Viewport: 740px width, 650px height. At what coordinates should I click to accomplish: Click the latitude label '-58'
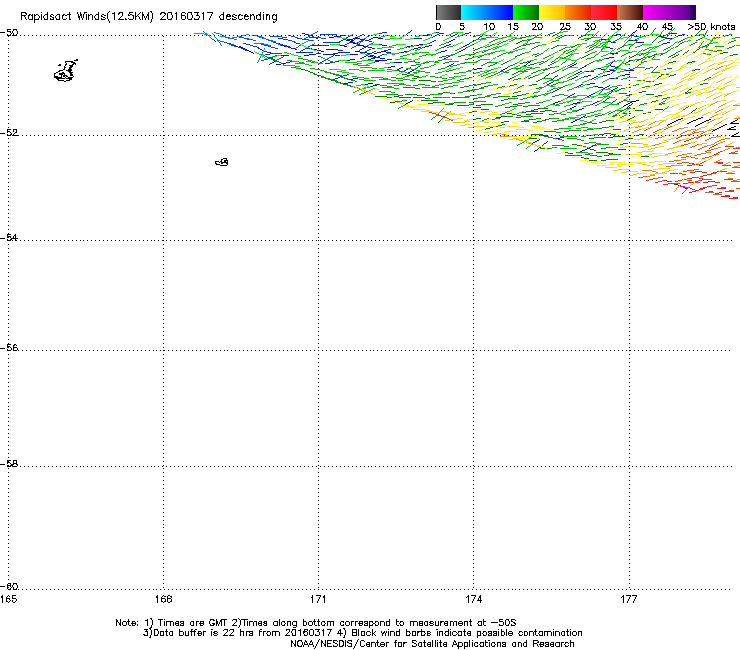click(x=9, y=464)
